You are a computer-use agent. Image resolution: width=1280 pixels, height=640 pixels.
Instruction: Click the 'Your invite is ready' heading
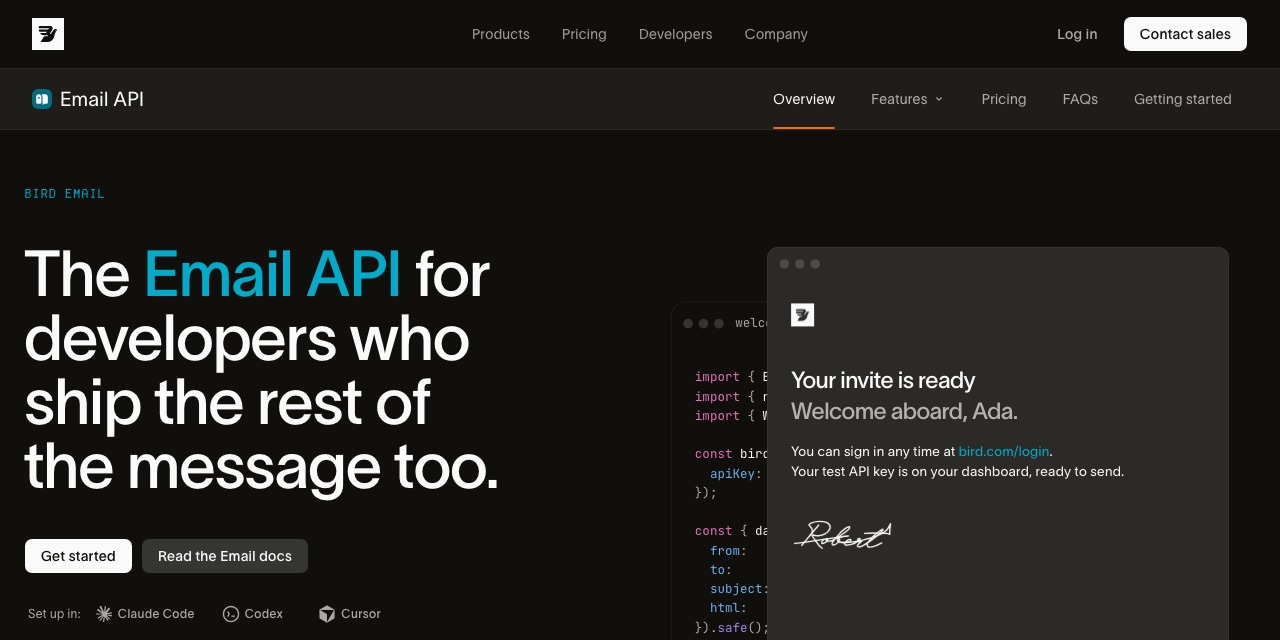[883, 380]
